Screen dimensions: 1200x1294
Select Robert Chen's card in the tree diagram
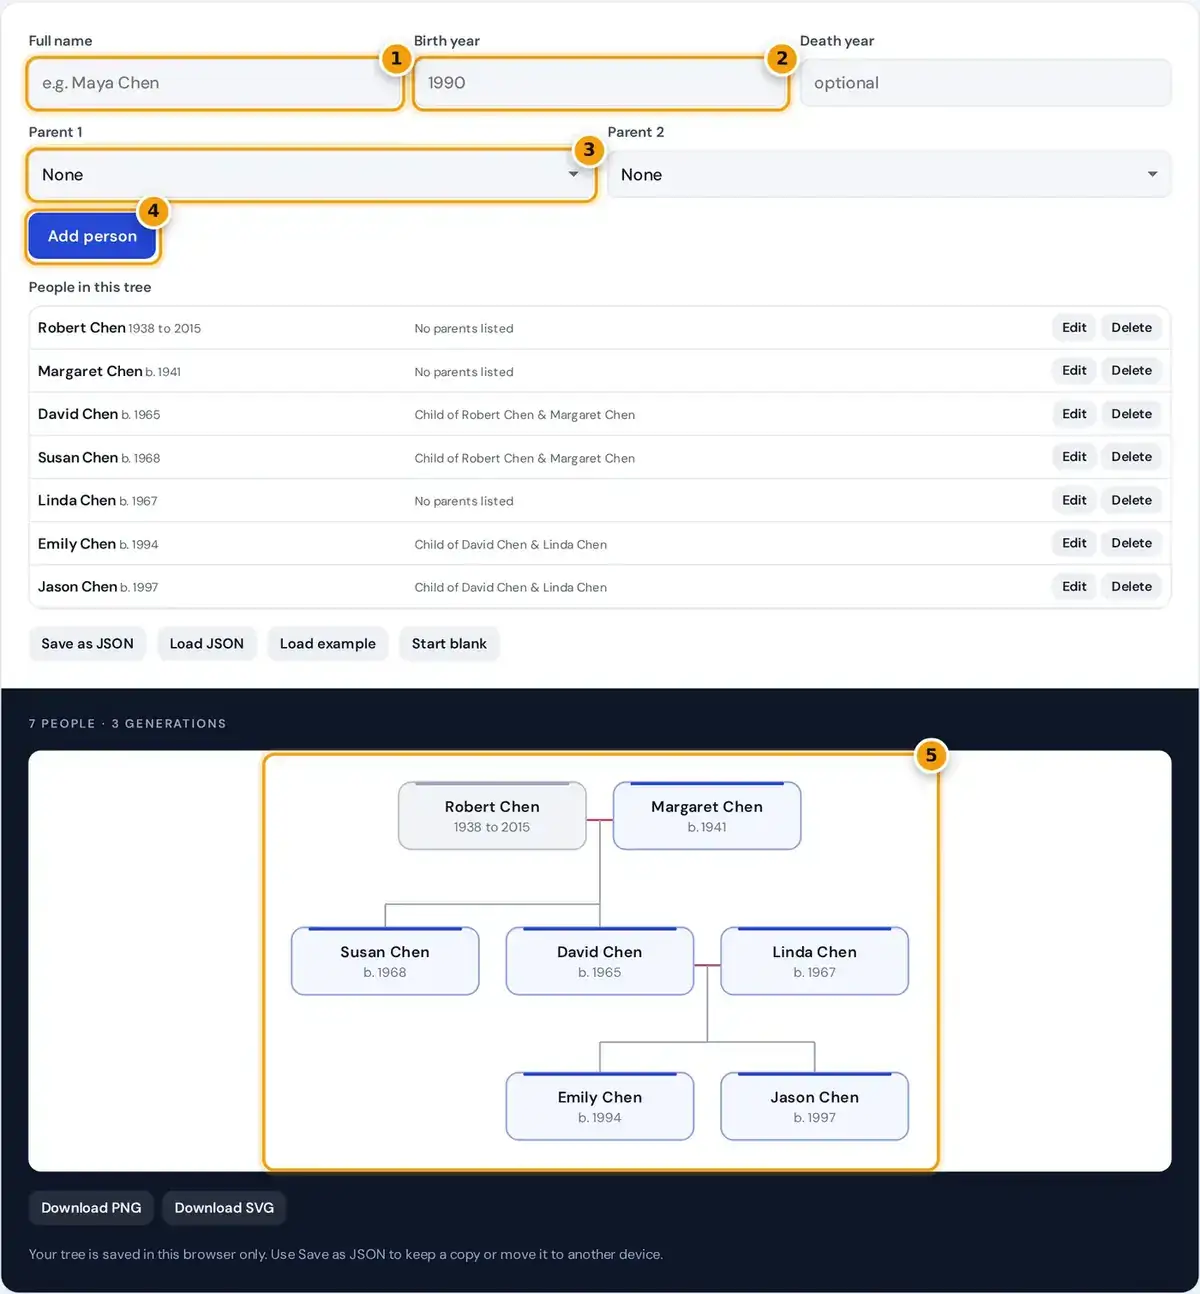(x=492, y=816)
